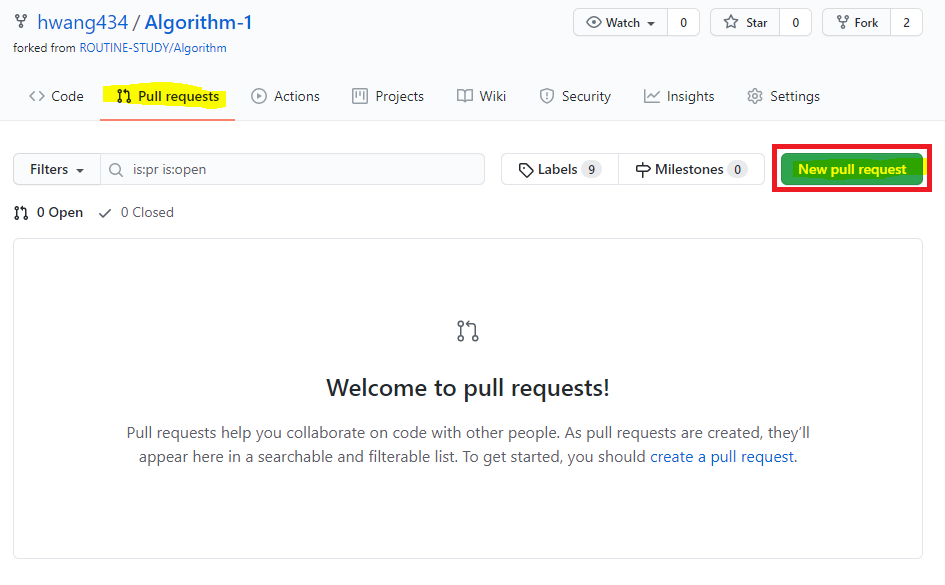The height and width of the screenshot is (585, 945).
Task: Focus the is:pr is:open search field
Action: click(292, 169)
